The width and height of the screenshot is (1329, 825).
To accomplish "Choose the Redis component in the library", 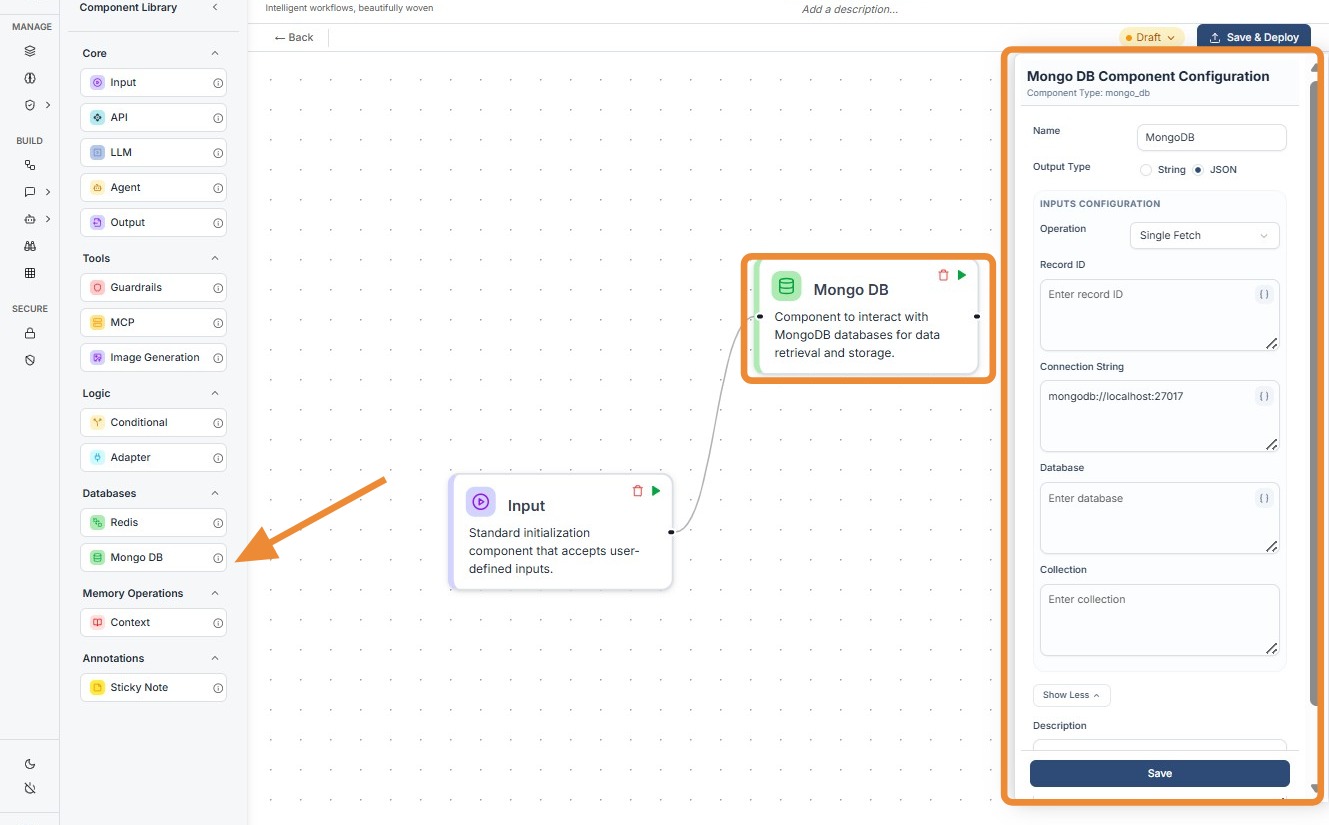I will 153,523.
